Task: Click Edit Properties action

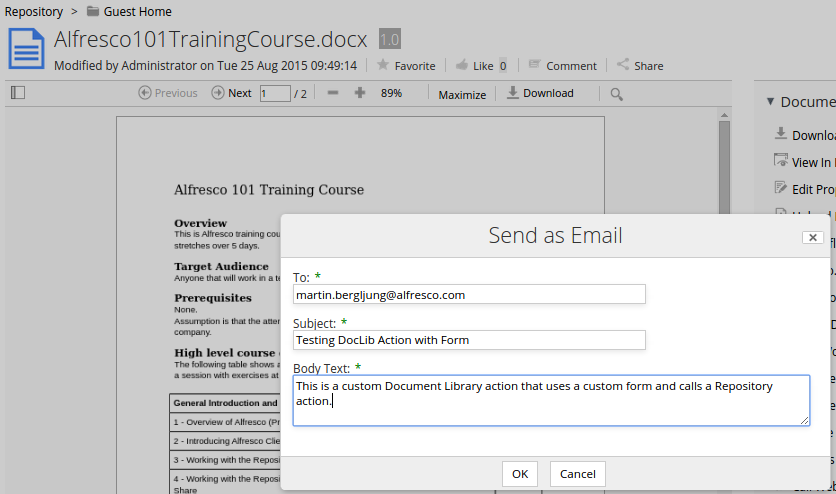Action: [805, 189]
